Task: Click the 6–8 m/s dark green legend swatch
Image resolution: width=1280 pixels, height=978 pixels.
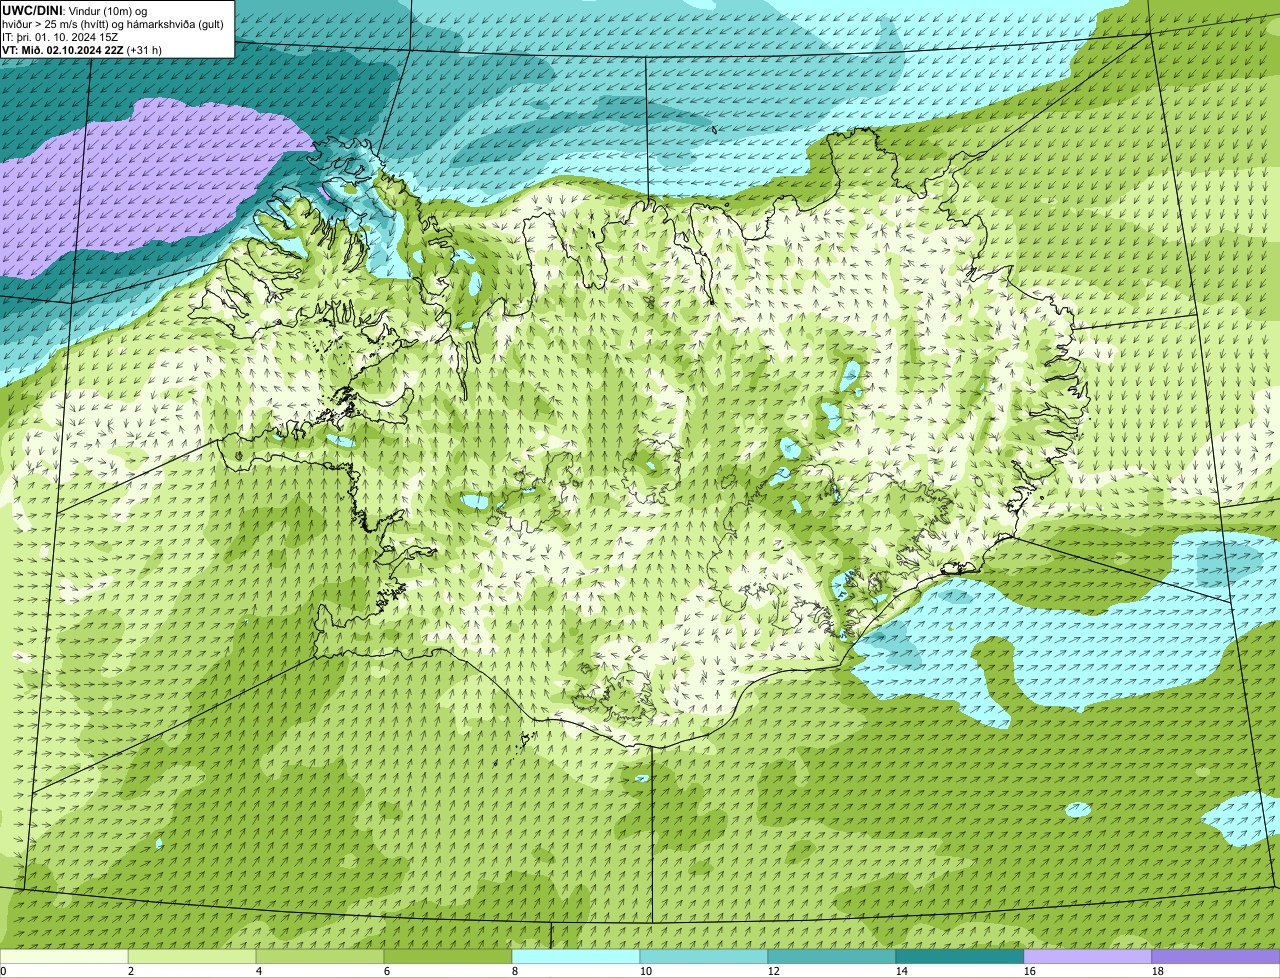Action: [448, 956]
